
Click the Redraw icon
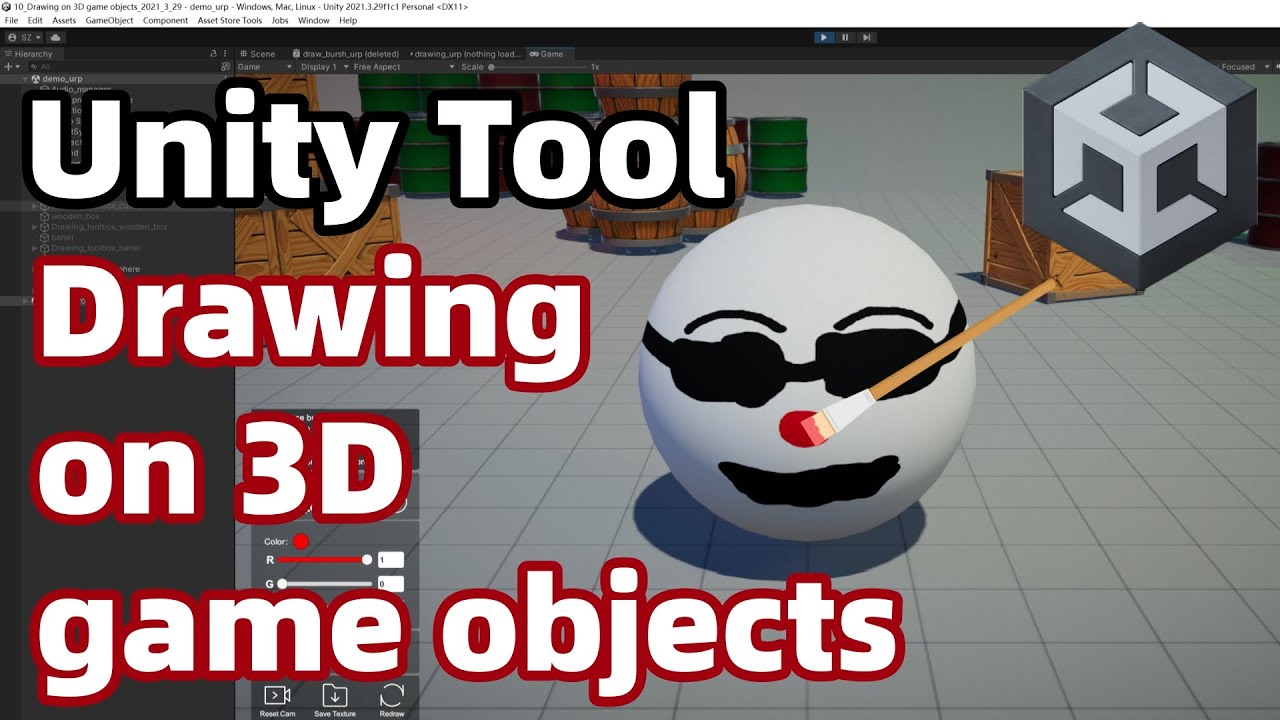pyautogui.click(x=392, y=695)
